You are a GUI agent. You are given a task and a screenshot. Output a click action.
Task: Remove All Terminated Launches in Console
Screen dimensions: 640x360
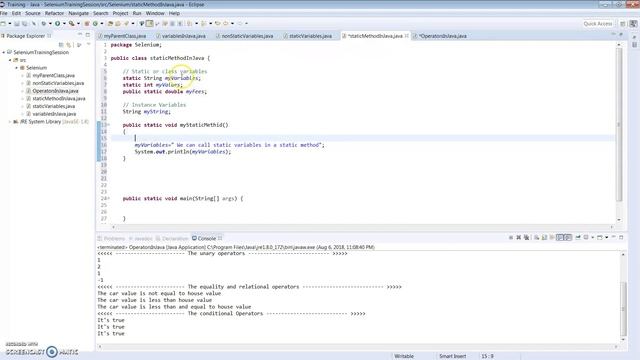click(526, 238)
